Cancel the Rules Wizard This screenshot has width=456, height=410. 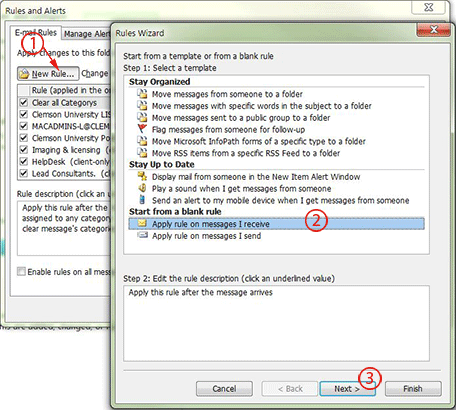[224, 389]
